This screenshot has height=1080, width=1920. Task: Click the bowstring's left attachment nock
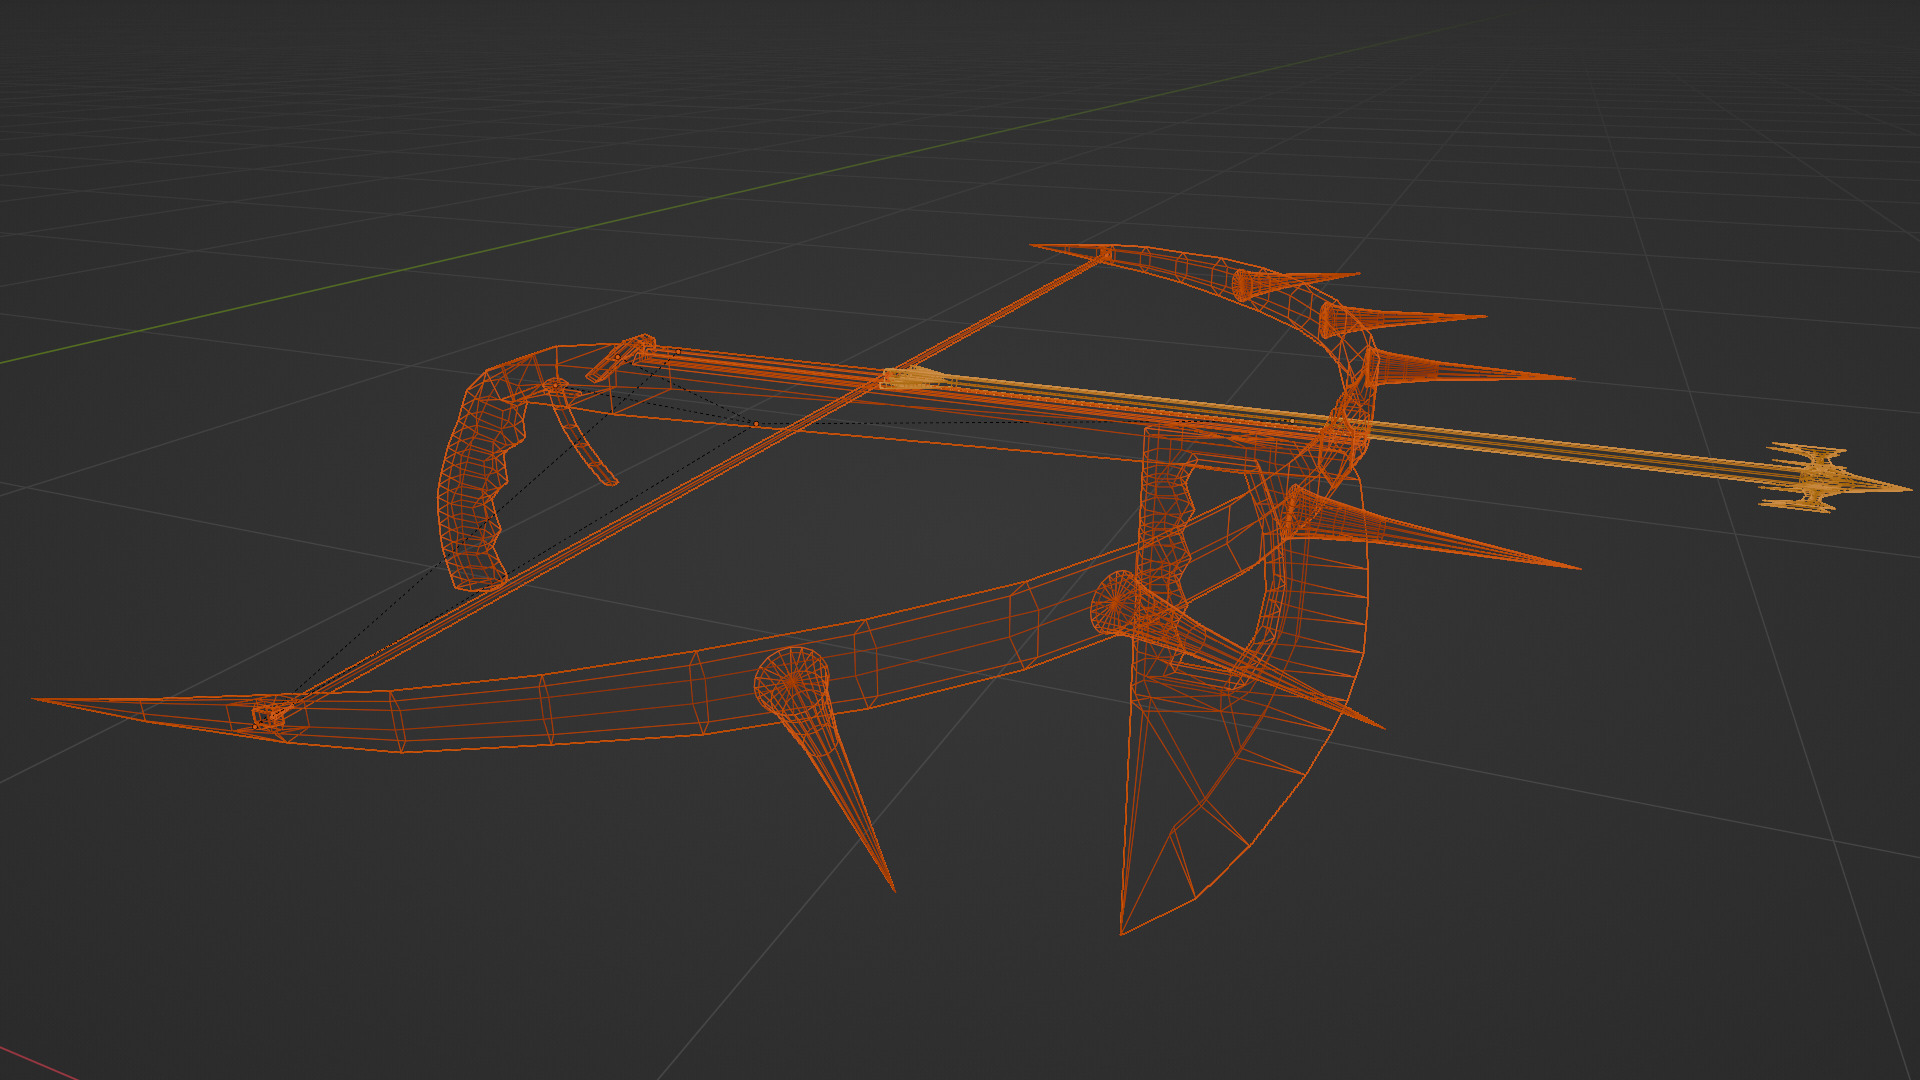pos(268,714)
